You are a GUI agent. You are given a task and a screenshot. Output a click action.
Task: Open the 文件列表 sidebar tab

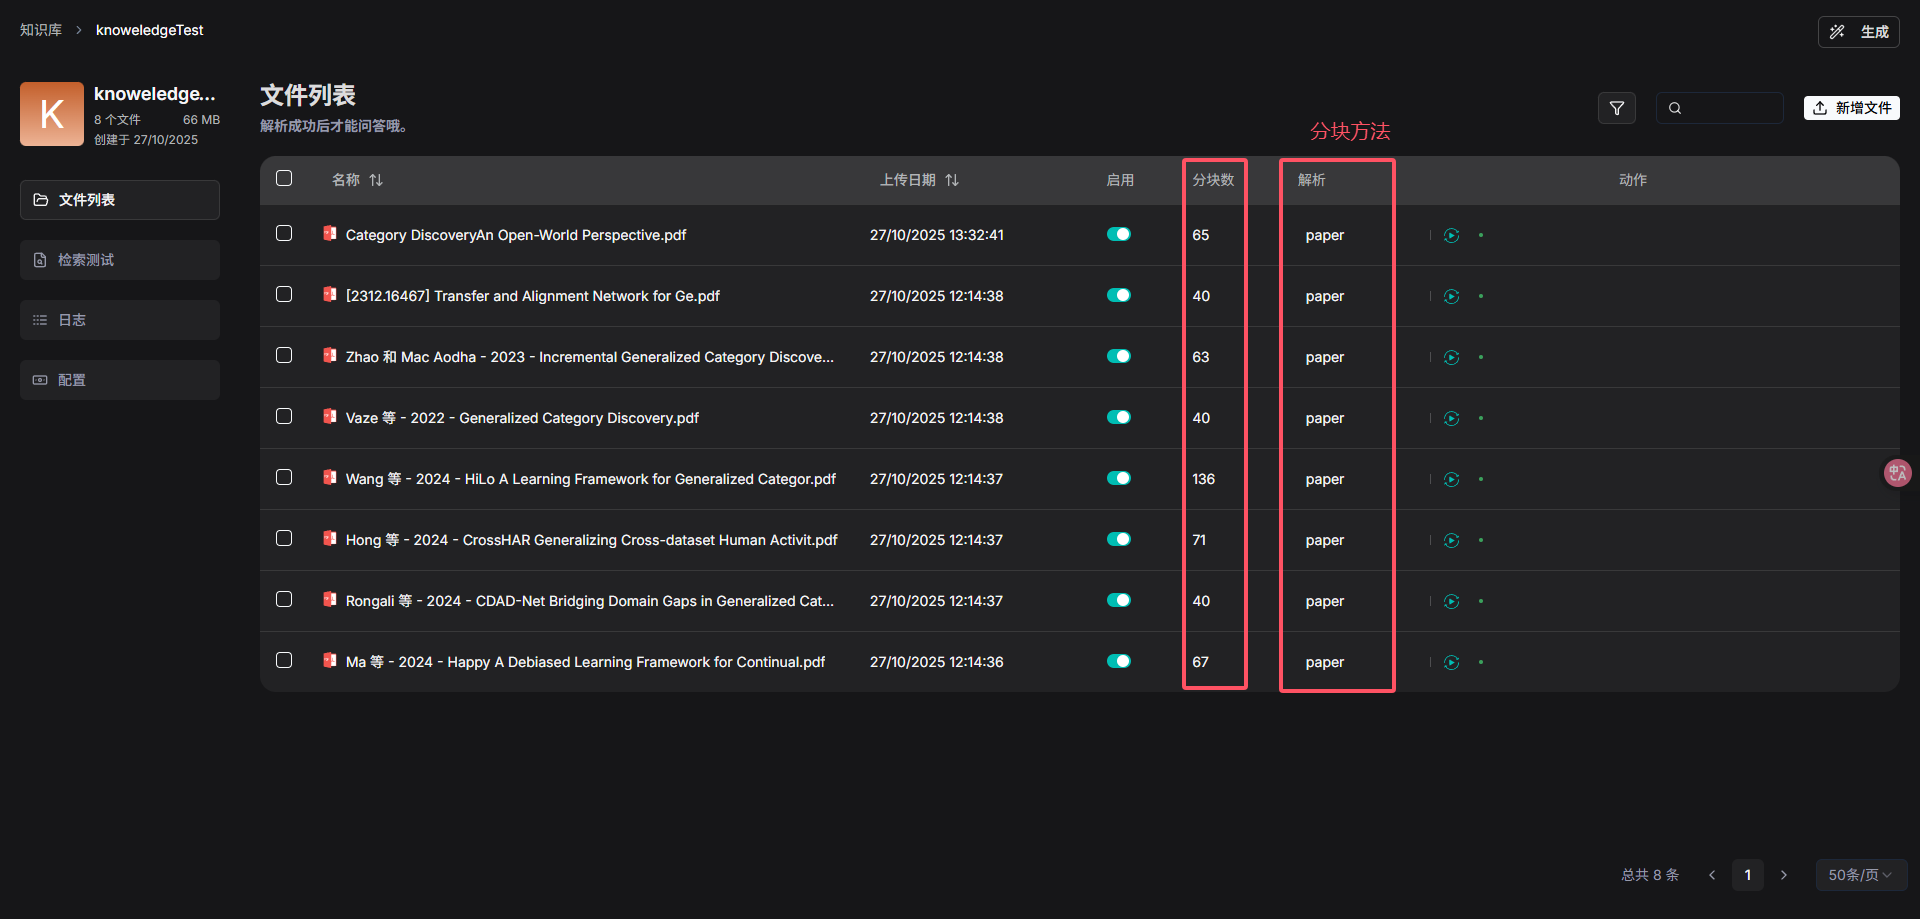120,200
